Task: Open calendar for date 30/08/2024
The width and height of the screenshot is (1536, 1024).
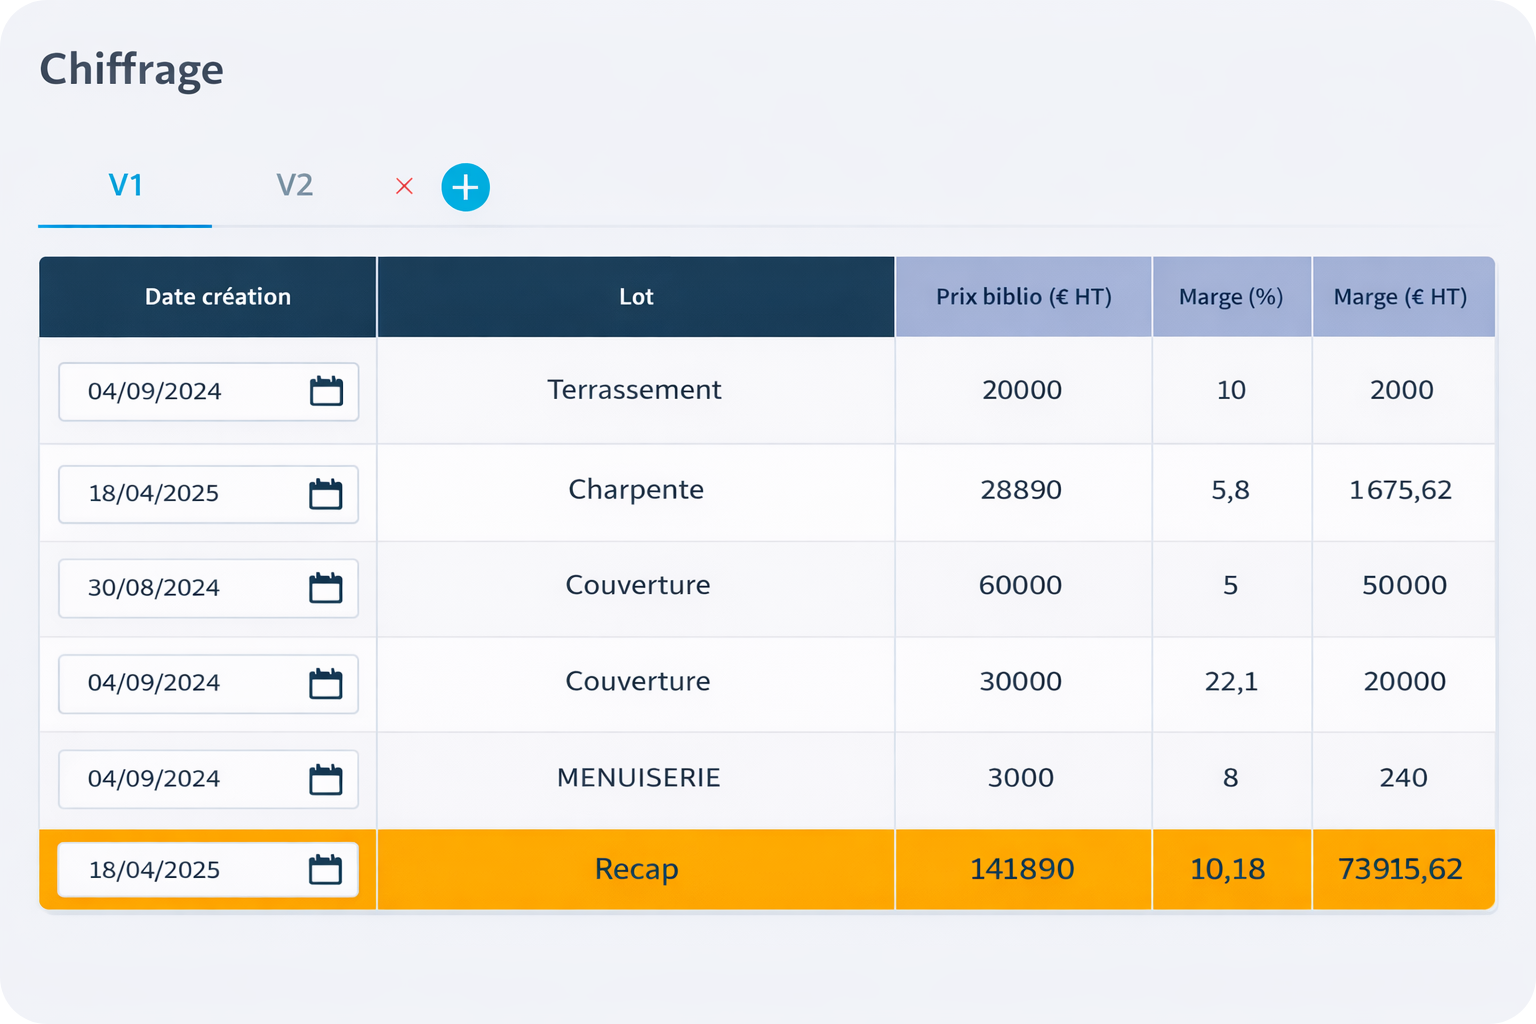Action: (x=326, y=588)
